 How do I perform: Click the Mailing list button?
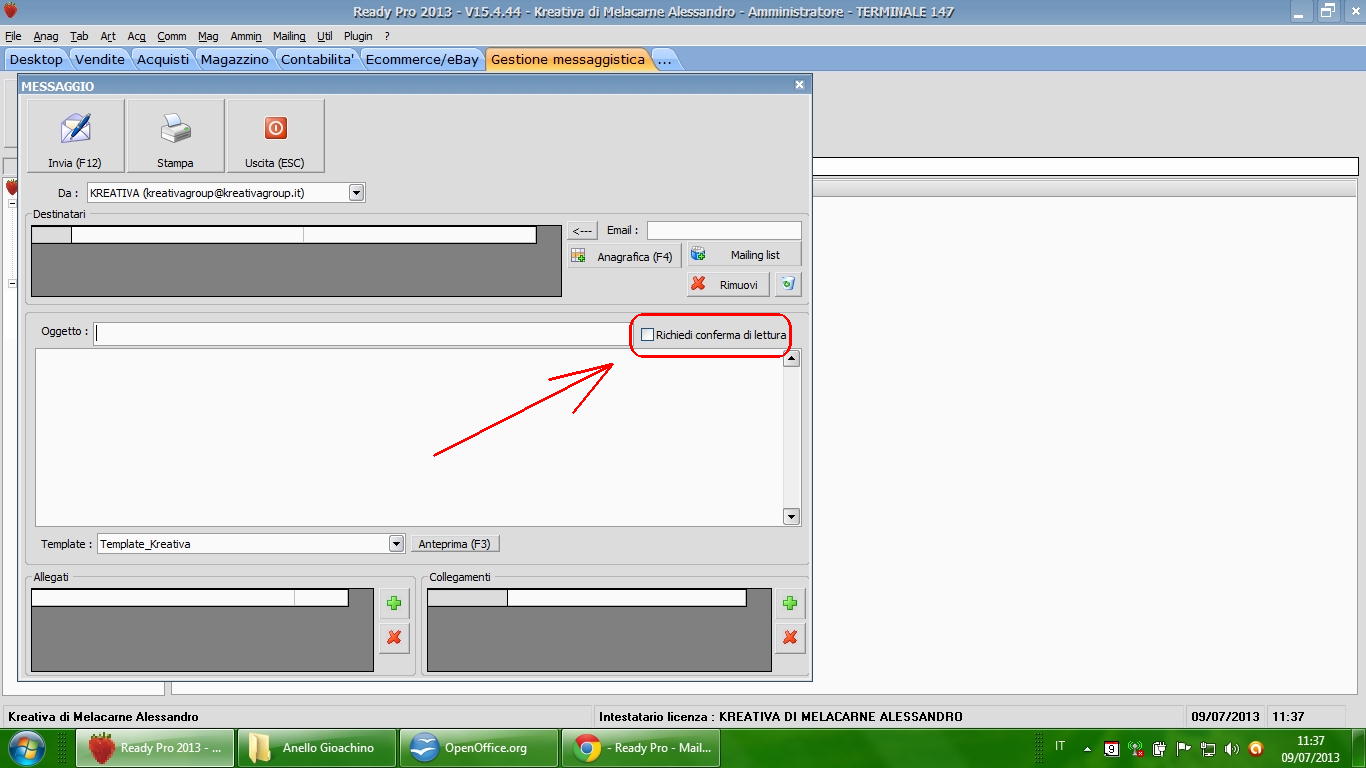point(744,255)
